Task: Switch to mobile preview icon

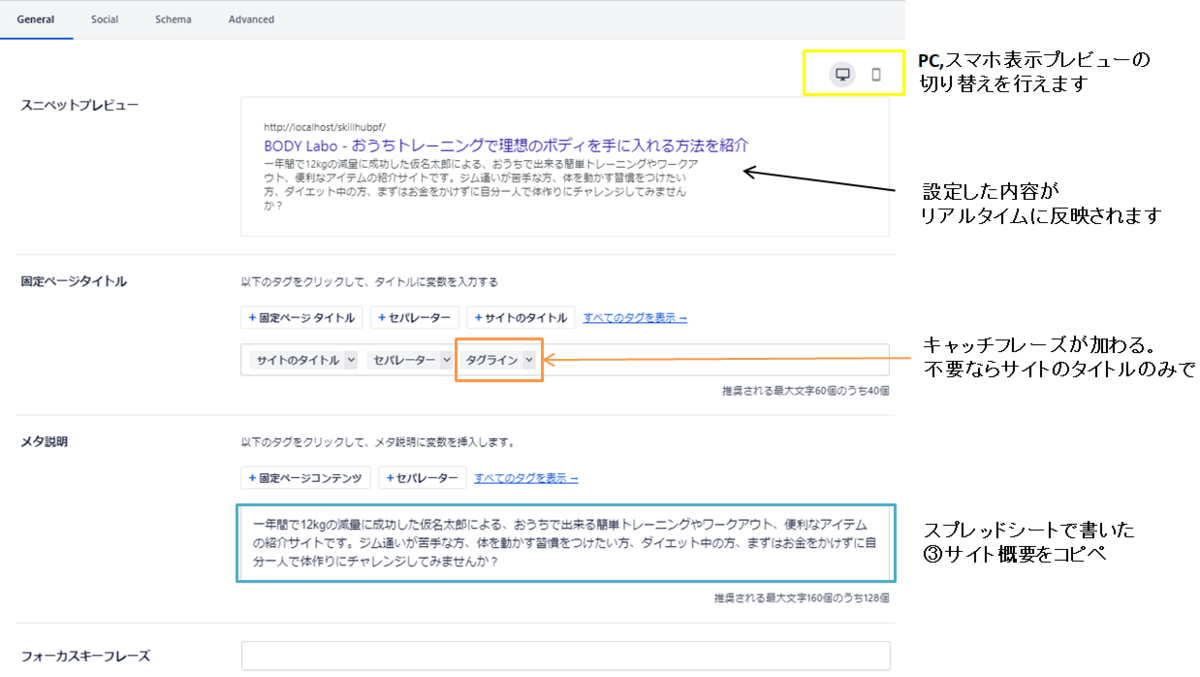Action: click(x=877, y=74)
